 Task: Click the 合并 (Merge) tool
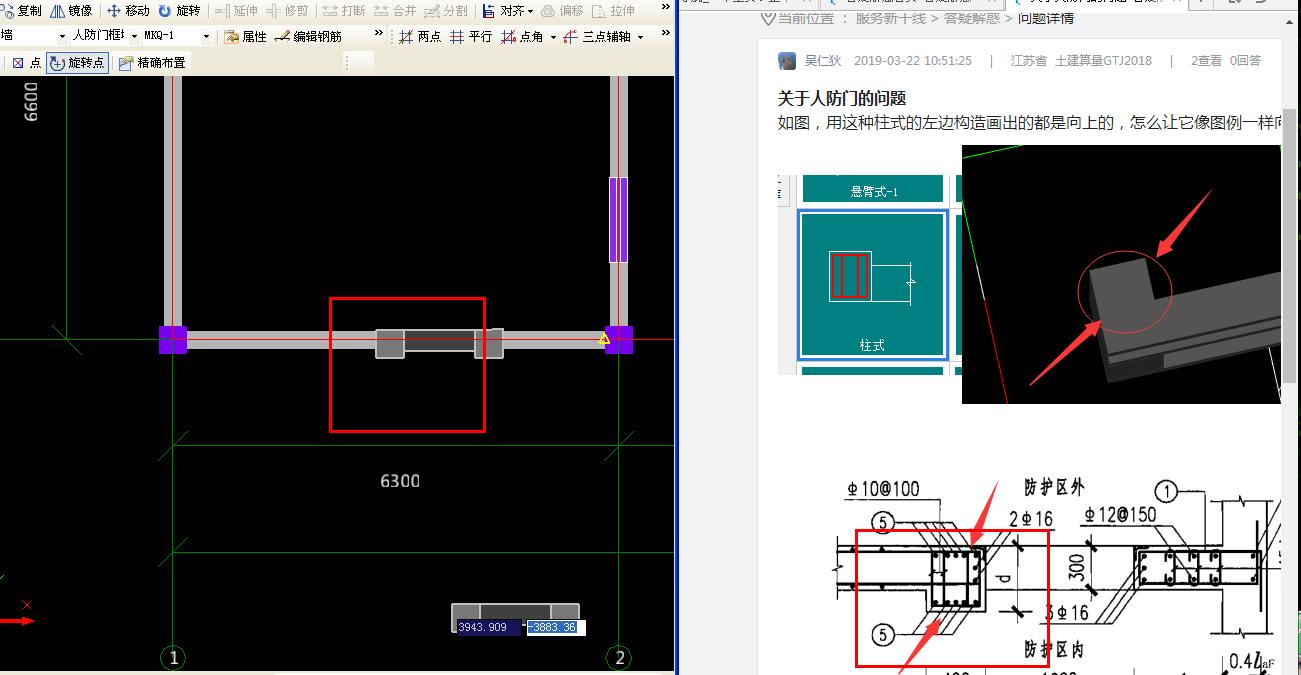[395, 11]
